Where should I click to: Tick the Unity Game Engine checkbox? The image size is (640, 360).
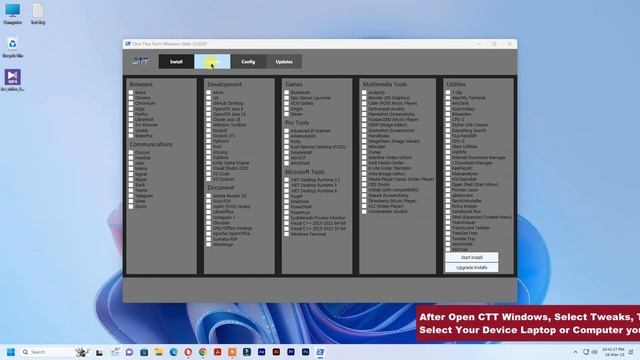pos(209,163)
